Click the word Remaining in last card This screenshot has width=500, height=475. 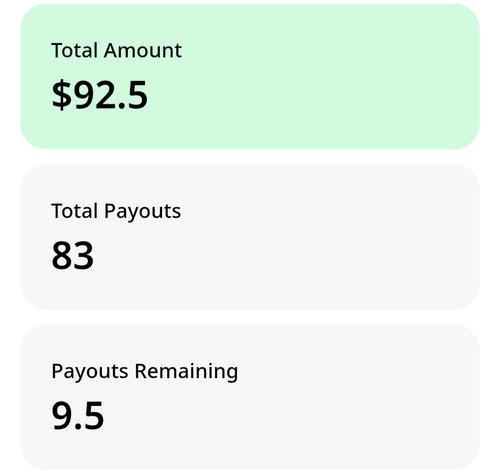[x=186, y=372]
